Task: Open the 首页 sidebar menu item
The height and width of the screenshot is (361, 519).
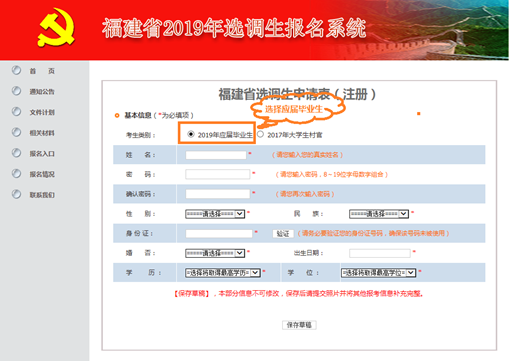Action: click(42, 71)
